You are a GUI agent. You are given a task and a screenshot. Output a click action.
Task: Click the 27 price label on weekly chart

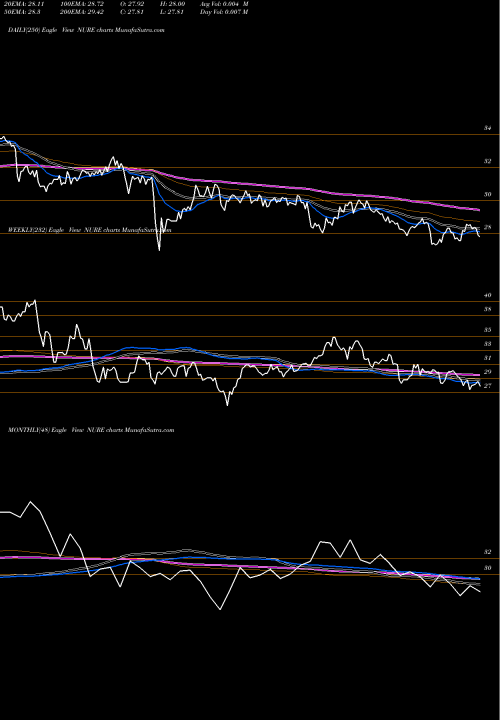tap(488, 386)
